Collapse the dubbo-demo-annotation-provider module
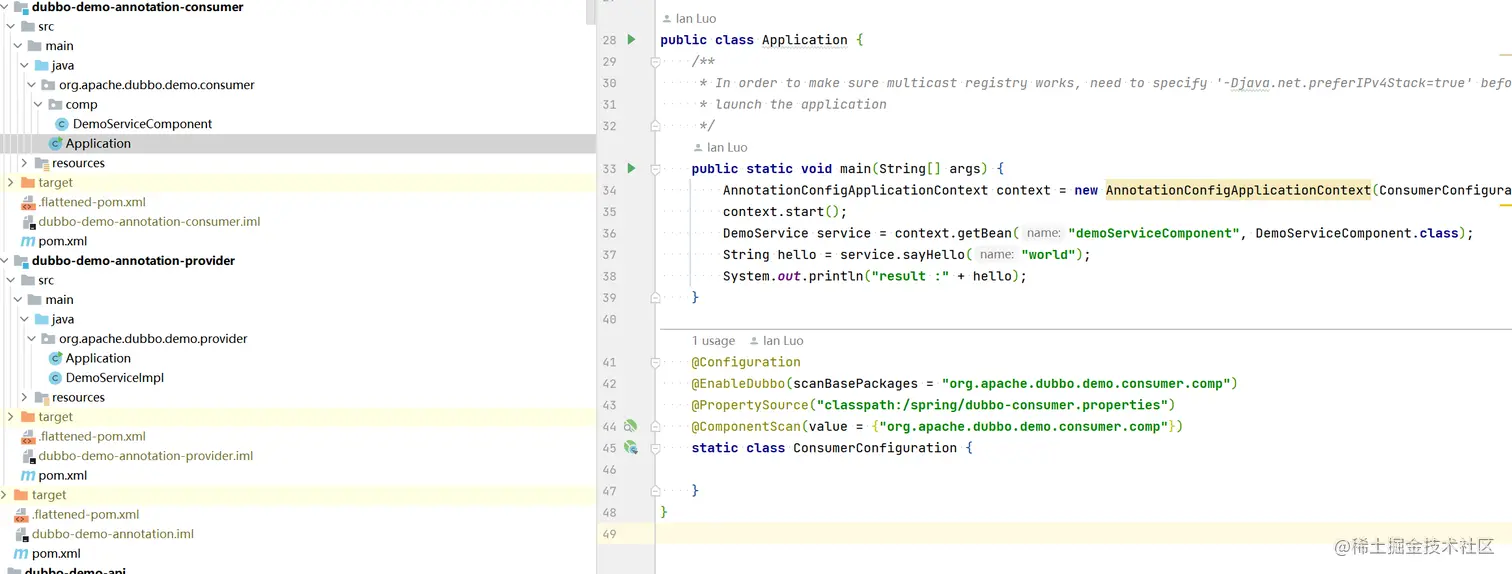 coord(4,260)
